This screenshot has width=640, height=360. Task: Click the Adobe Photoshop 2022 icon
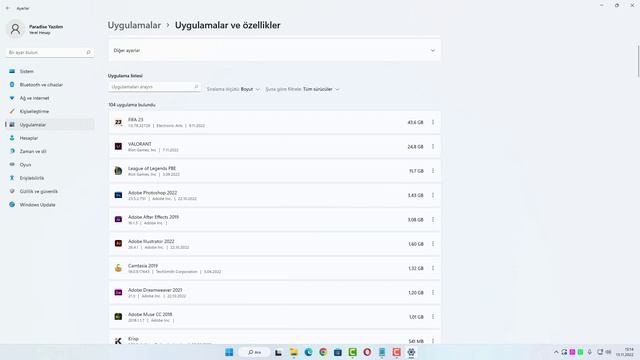coord(118,195)
